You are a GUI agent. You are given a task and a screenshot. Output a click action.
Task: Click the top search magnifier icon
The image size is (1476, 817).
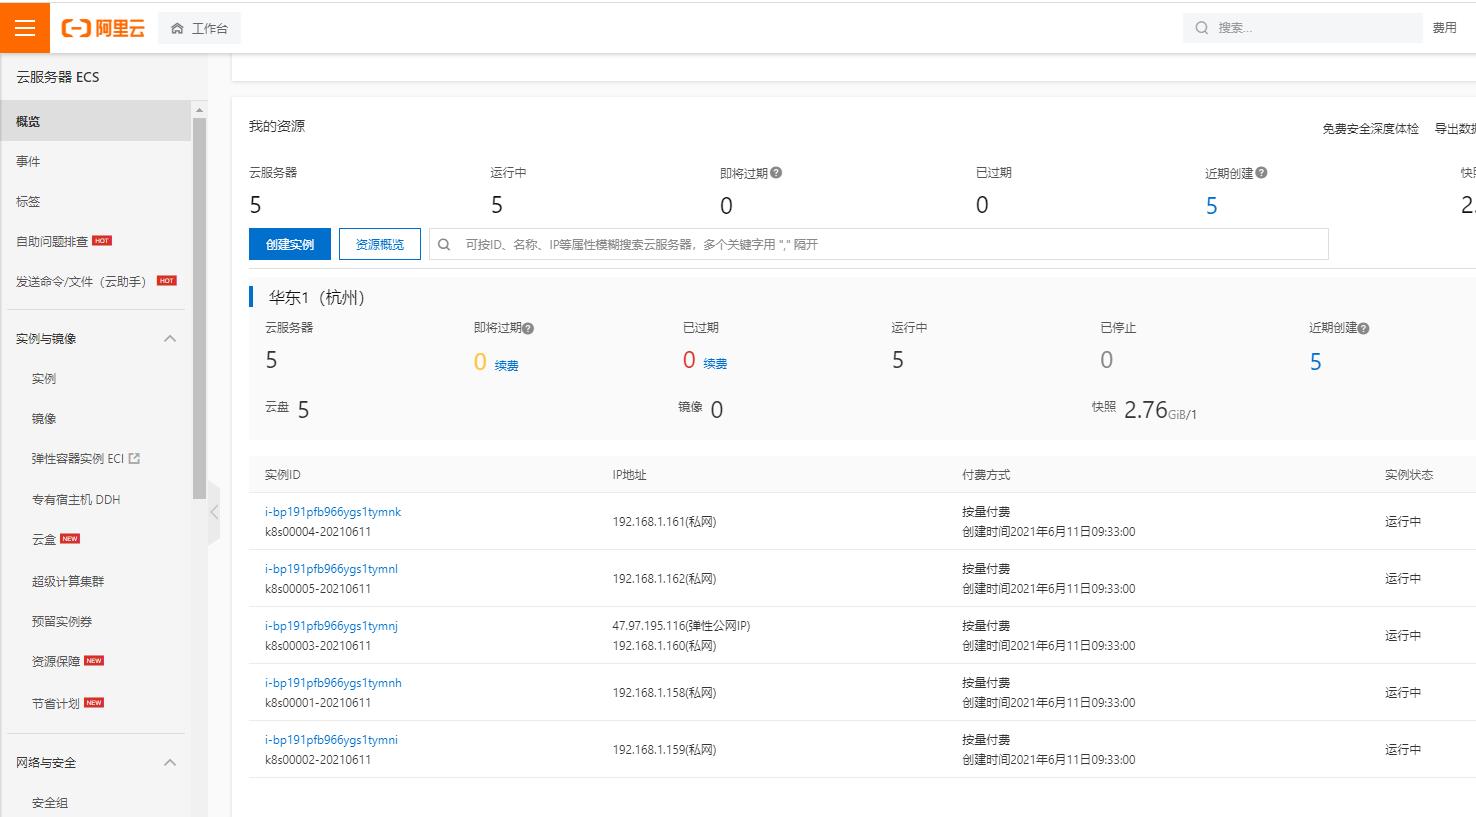(1202, 28)
